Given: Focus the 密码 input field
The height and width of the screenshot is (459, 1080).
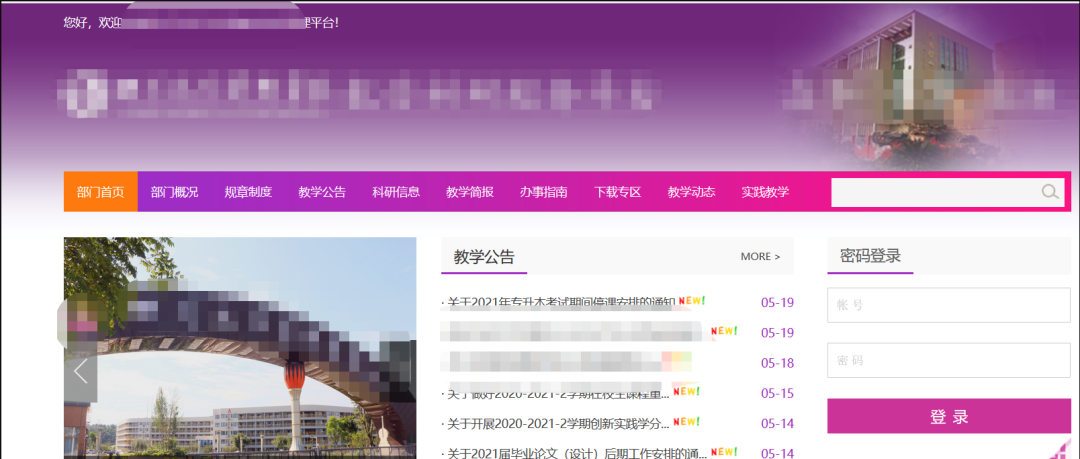Looking at the screenshot, I should [948, 360].
